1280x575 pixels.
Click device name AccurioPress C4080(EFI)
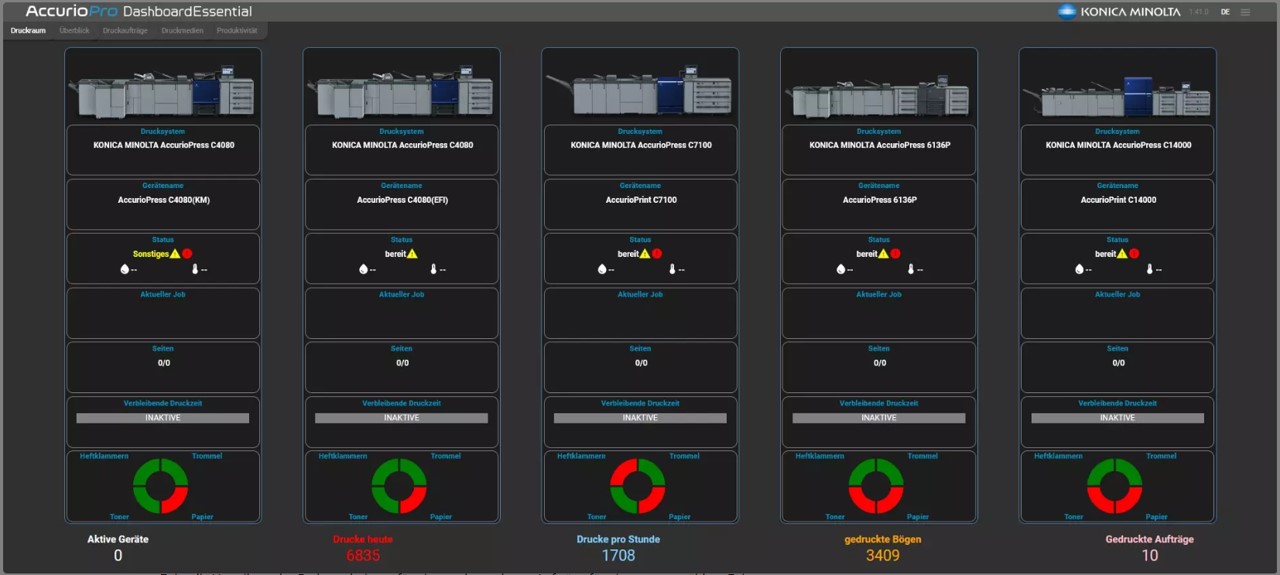tap(402, 200)
